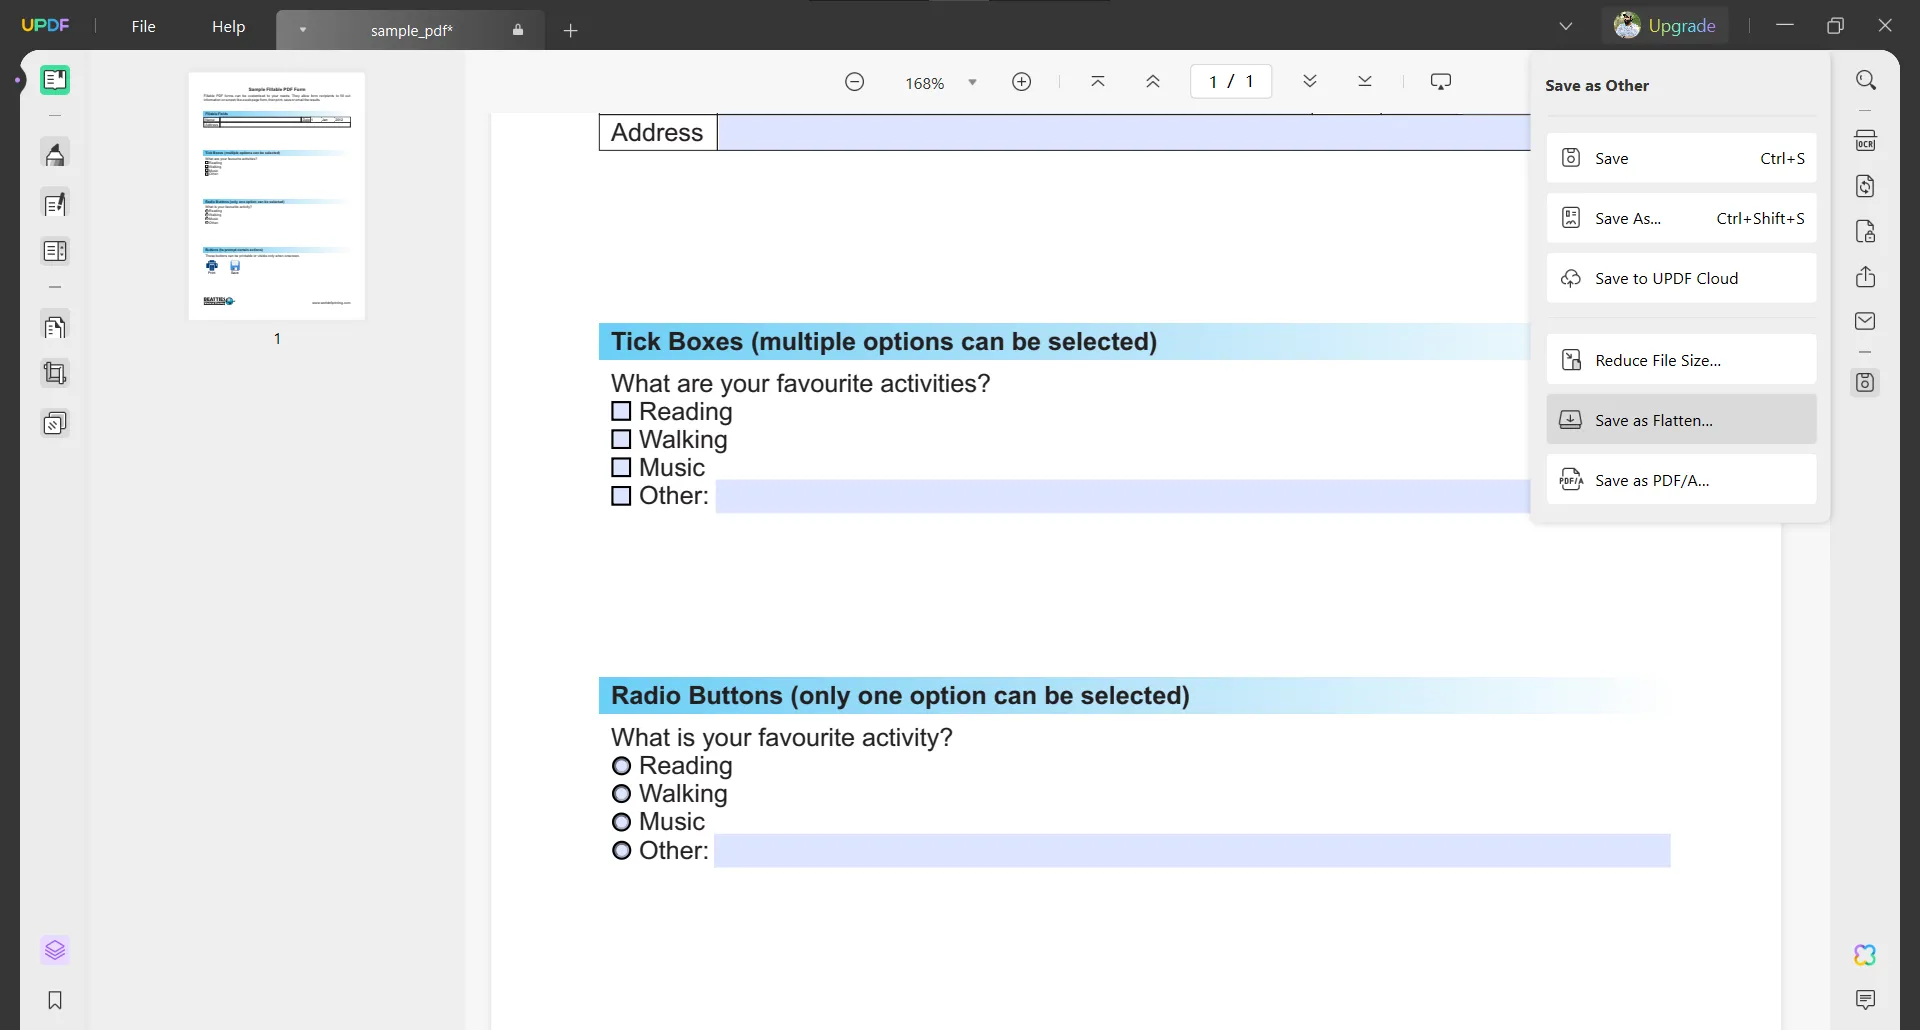The height and width of the screenshot is (1030, 1920).
Task: Choose Save As... option
Action: point(1681,218)
